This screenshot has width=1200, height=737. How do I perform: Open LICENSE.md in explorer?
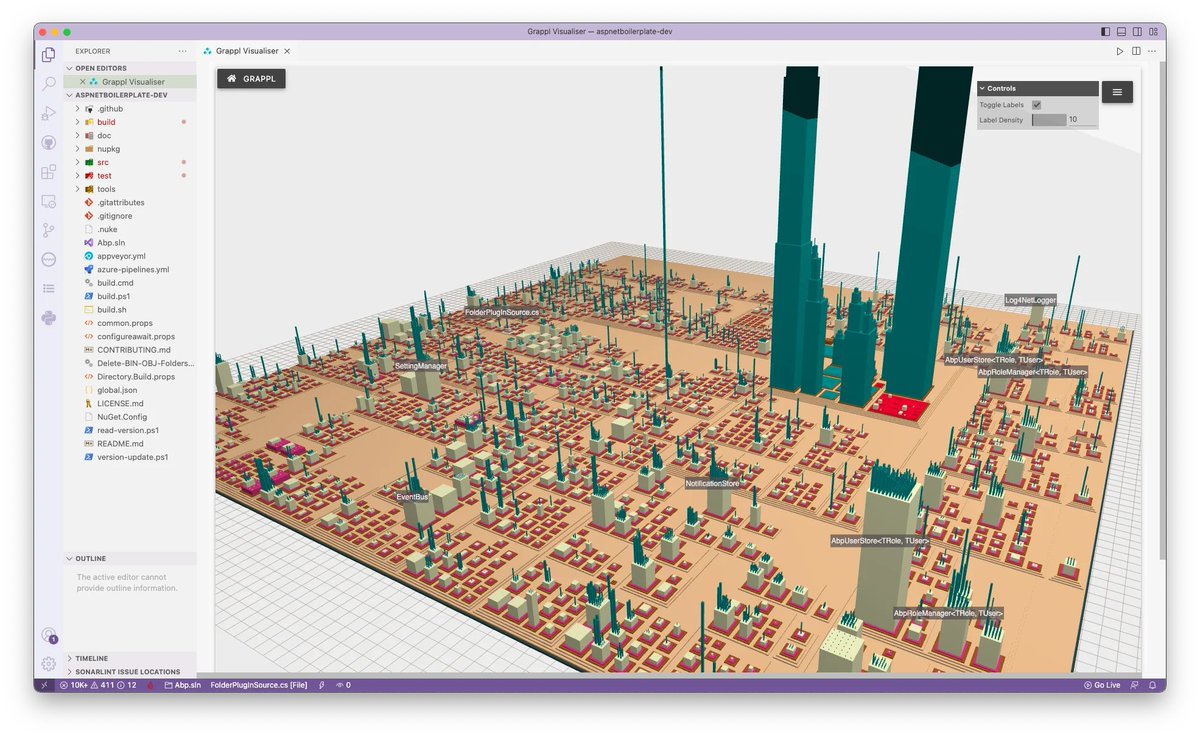point(130,403)
